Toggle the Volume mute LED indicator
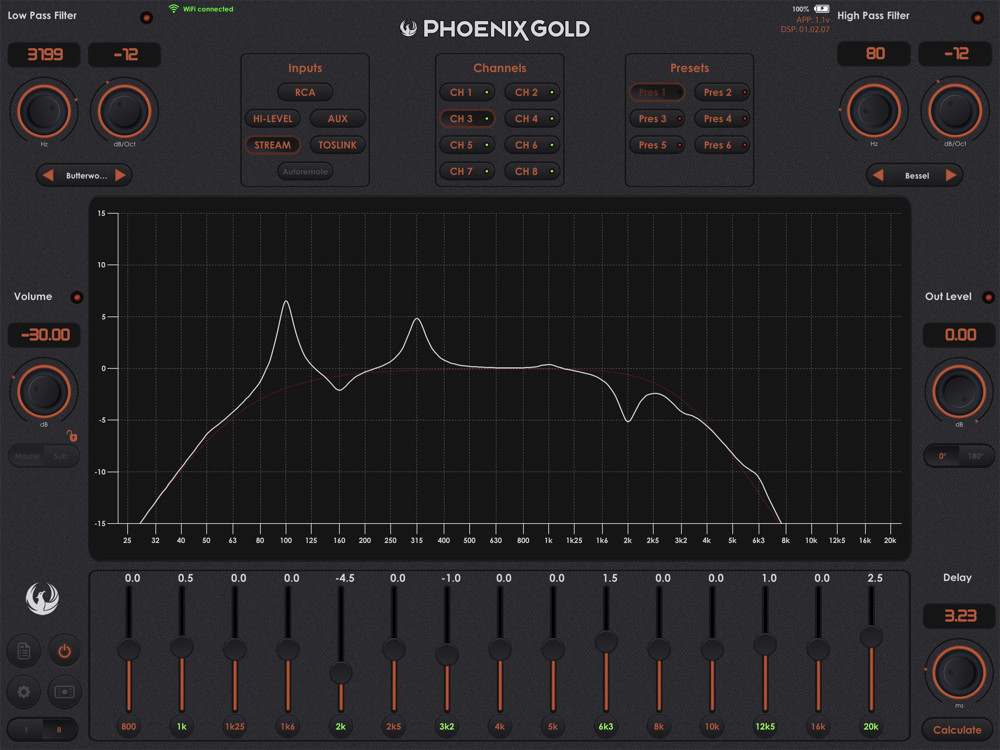Screen dimensions: 1000x750 tap(77, 297)
